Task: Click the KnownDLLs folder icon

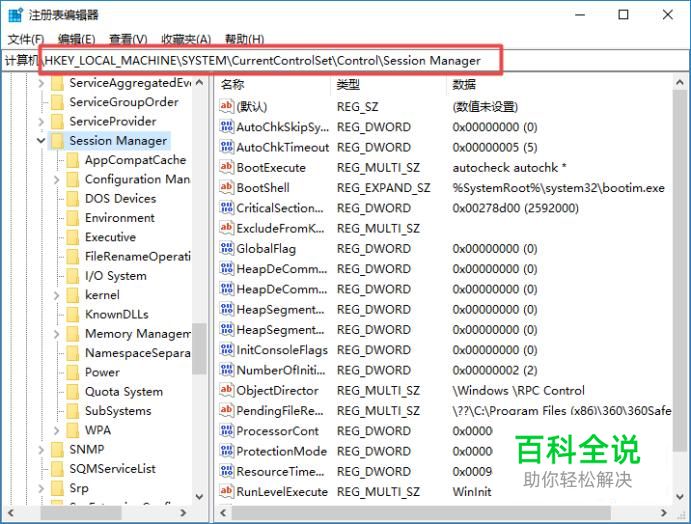Action: (73, 314)
